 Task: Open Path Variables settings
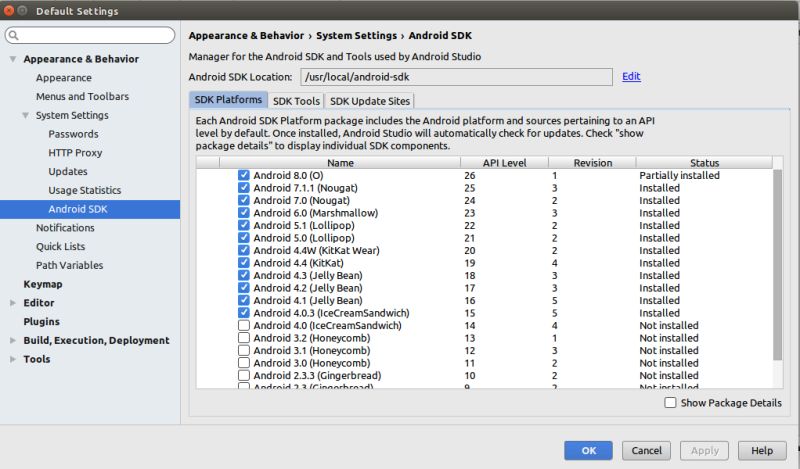coord(69,265)
